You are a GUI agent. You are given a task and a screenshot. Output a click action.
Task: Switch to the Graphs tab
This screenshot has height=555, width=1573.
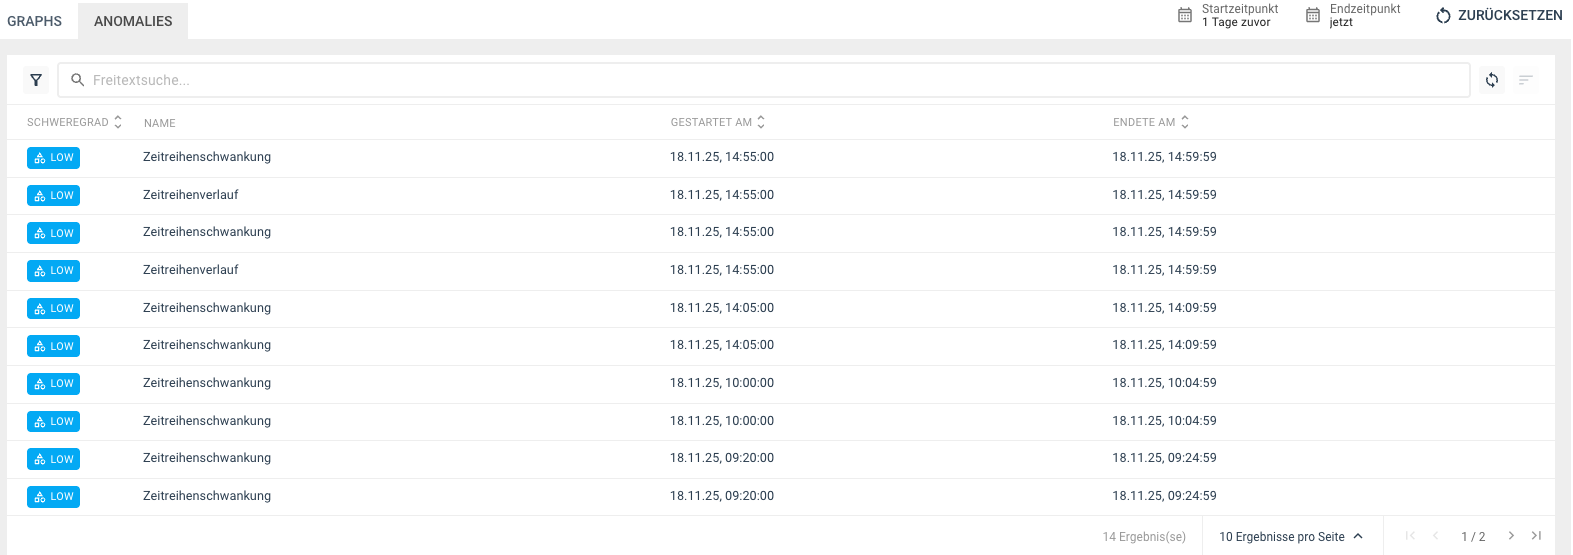pos(35,21)
